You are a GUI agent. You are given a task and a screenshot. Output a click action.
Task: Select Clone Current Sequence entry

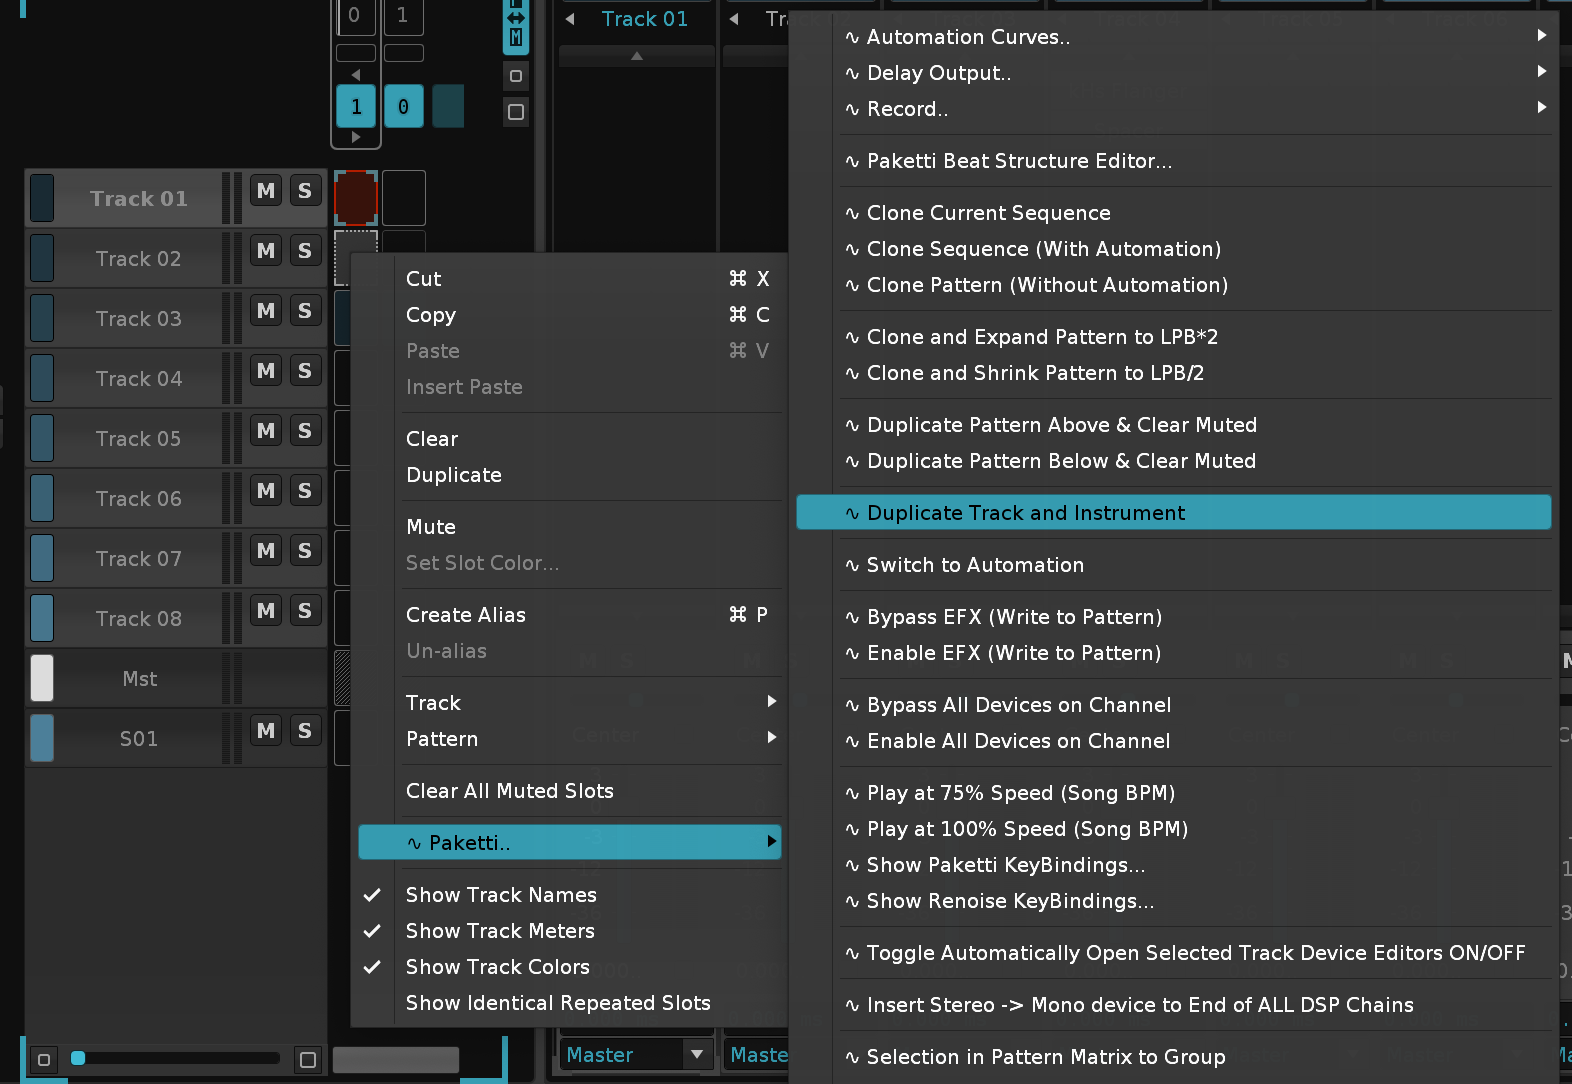click(x=988, y=213)
